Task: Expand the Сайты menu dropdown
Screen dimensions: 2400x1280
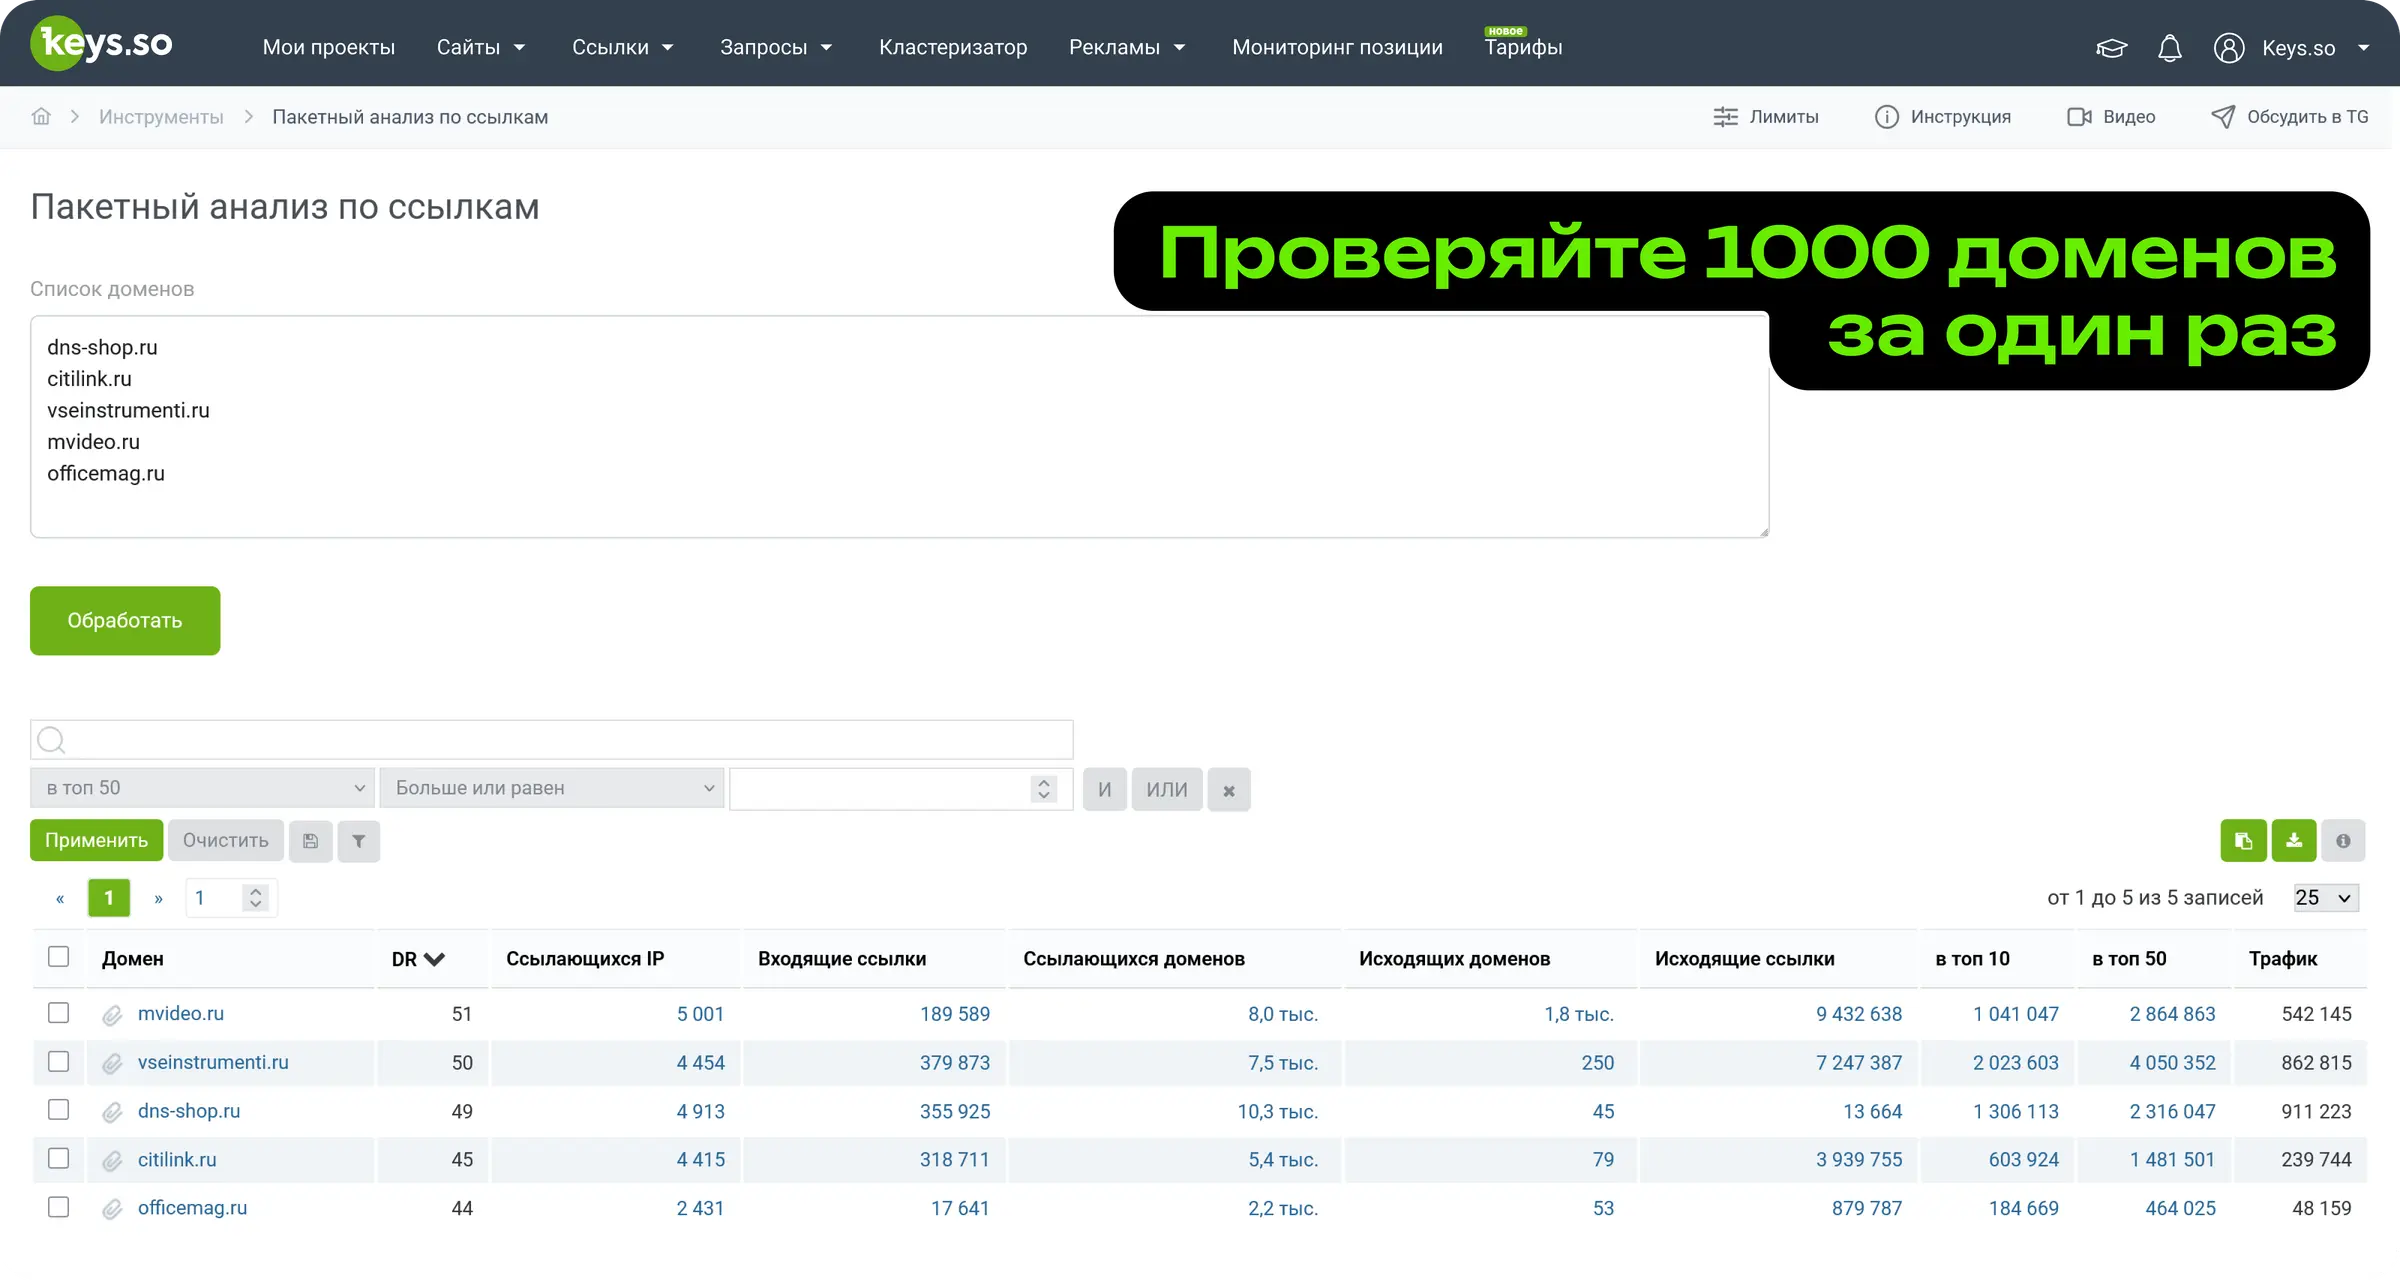Action: (481, 47)
